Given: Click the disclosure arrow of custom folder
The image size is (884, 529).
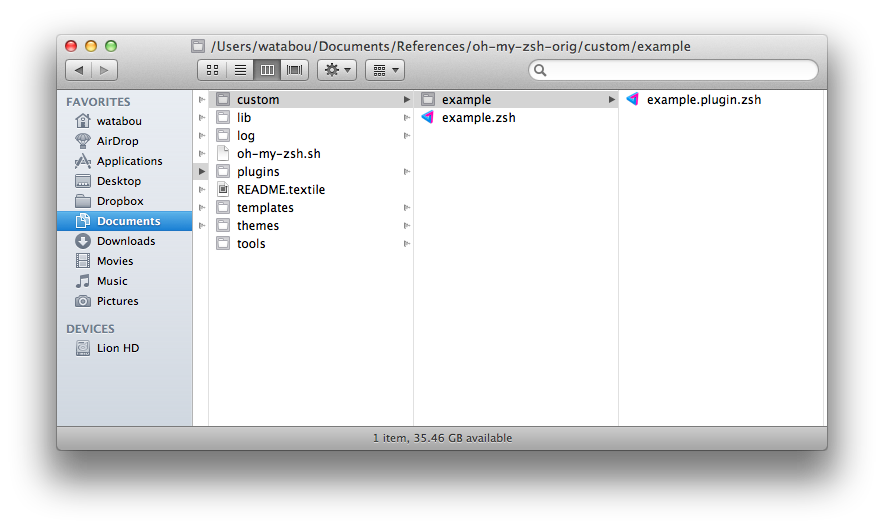Looking at the screenshot, I should pyautogui.click(x=406, y=99).
